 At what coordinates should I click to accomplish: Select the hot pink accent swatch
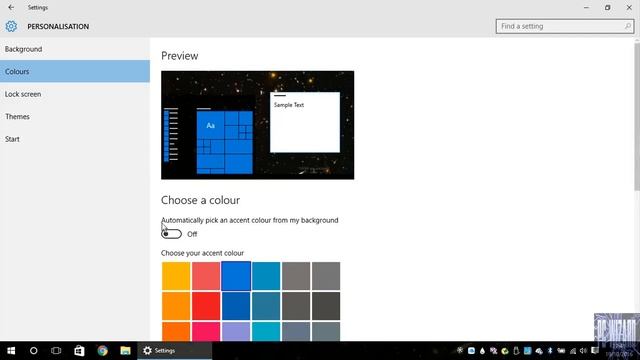point(206,331)
